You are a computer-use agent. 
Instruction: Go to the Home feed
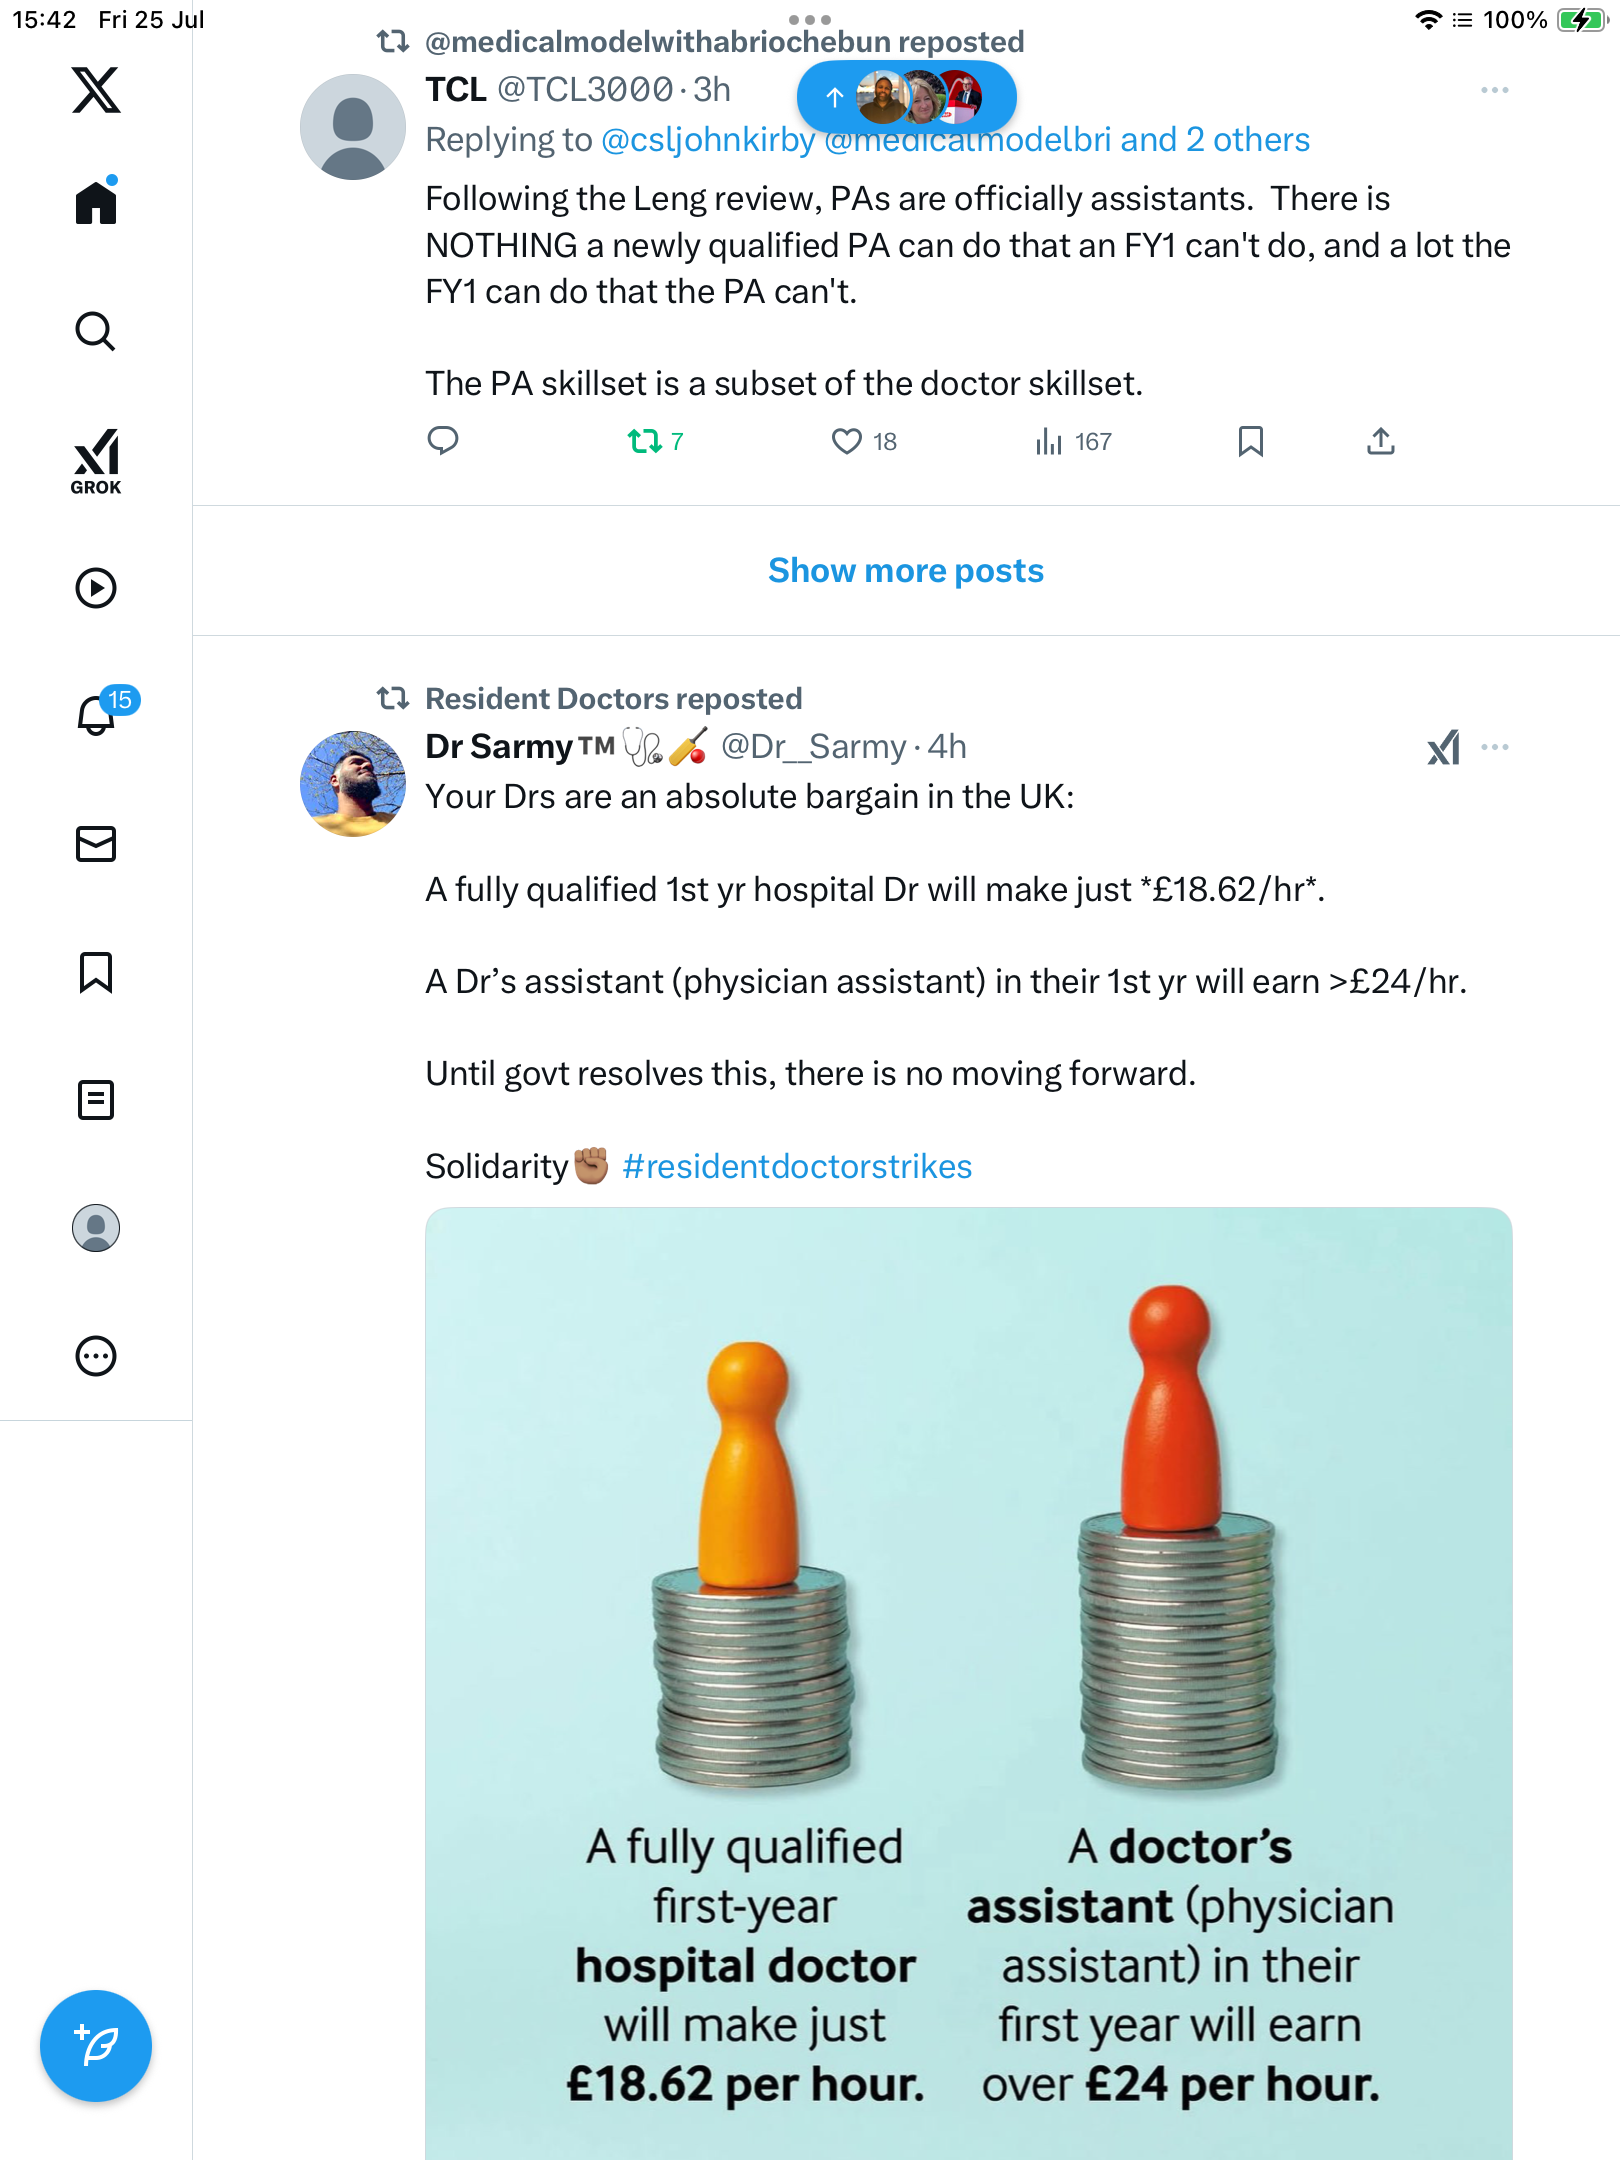[96, 202]
